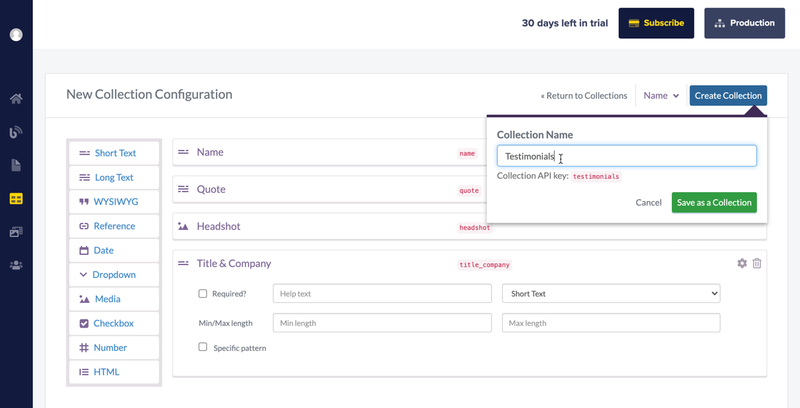
Task: Open the Users sidebar icon
Action: coord(16,265)
